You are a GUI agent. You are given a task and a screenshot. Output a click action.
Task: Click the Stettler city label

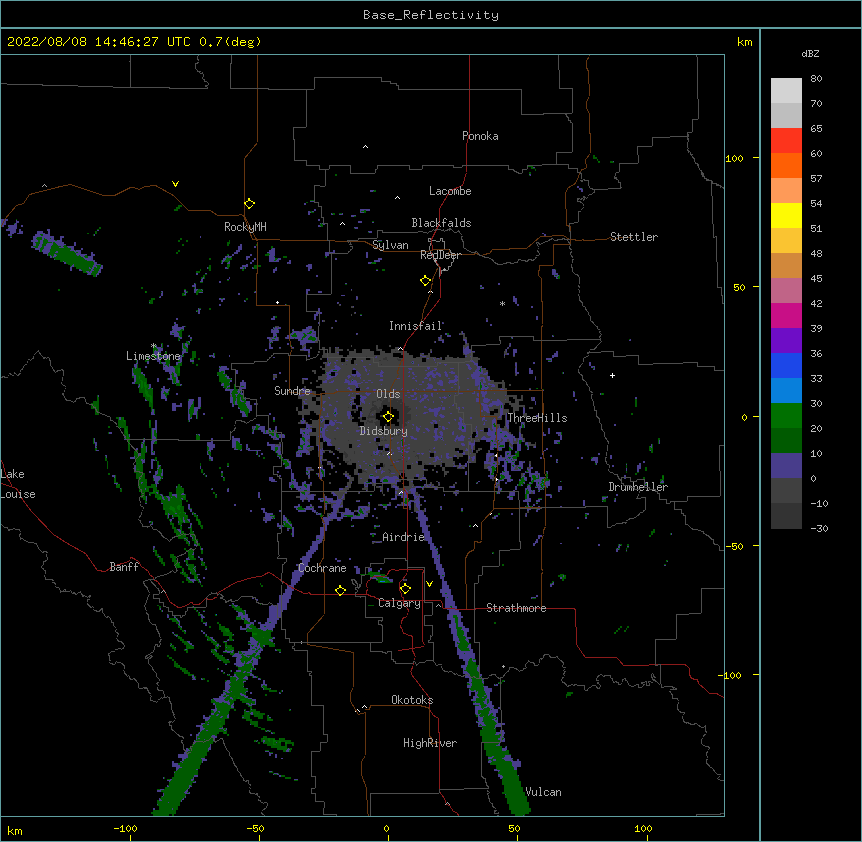[x=633, y=237]
